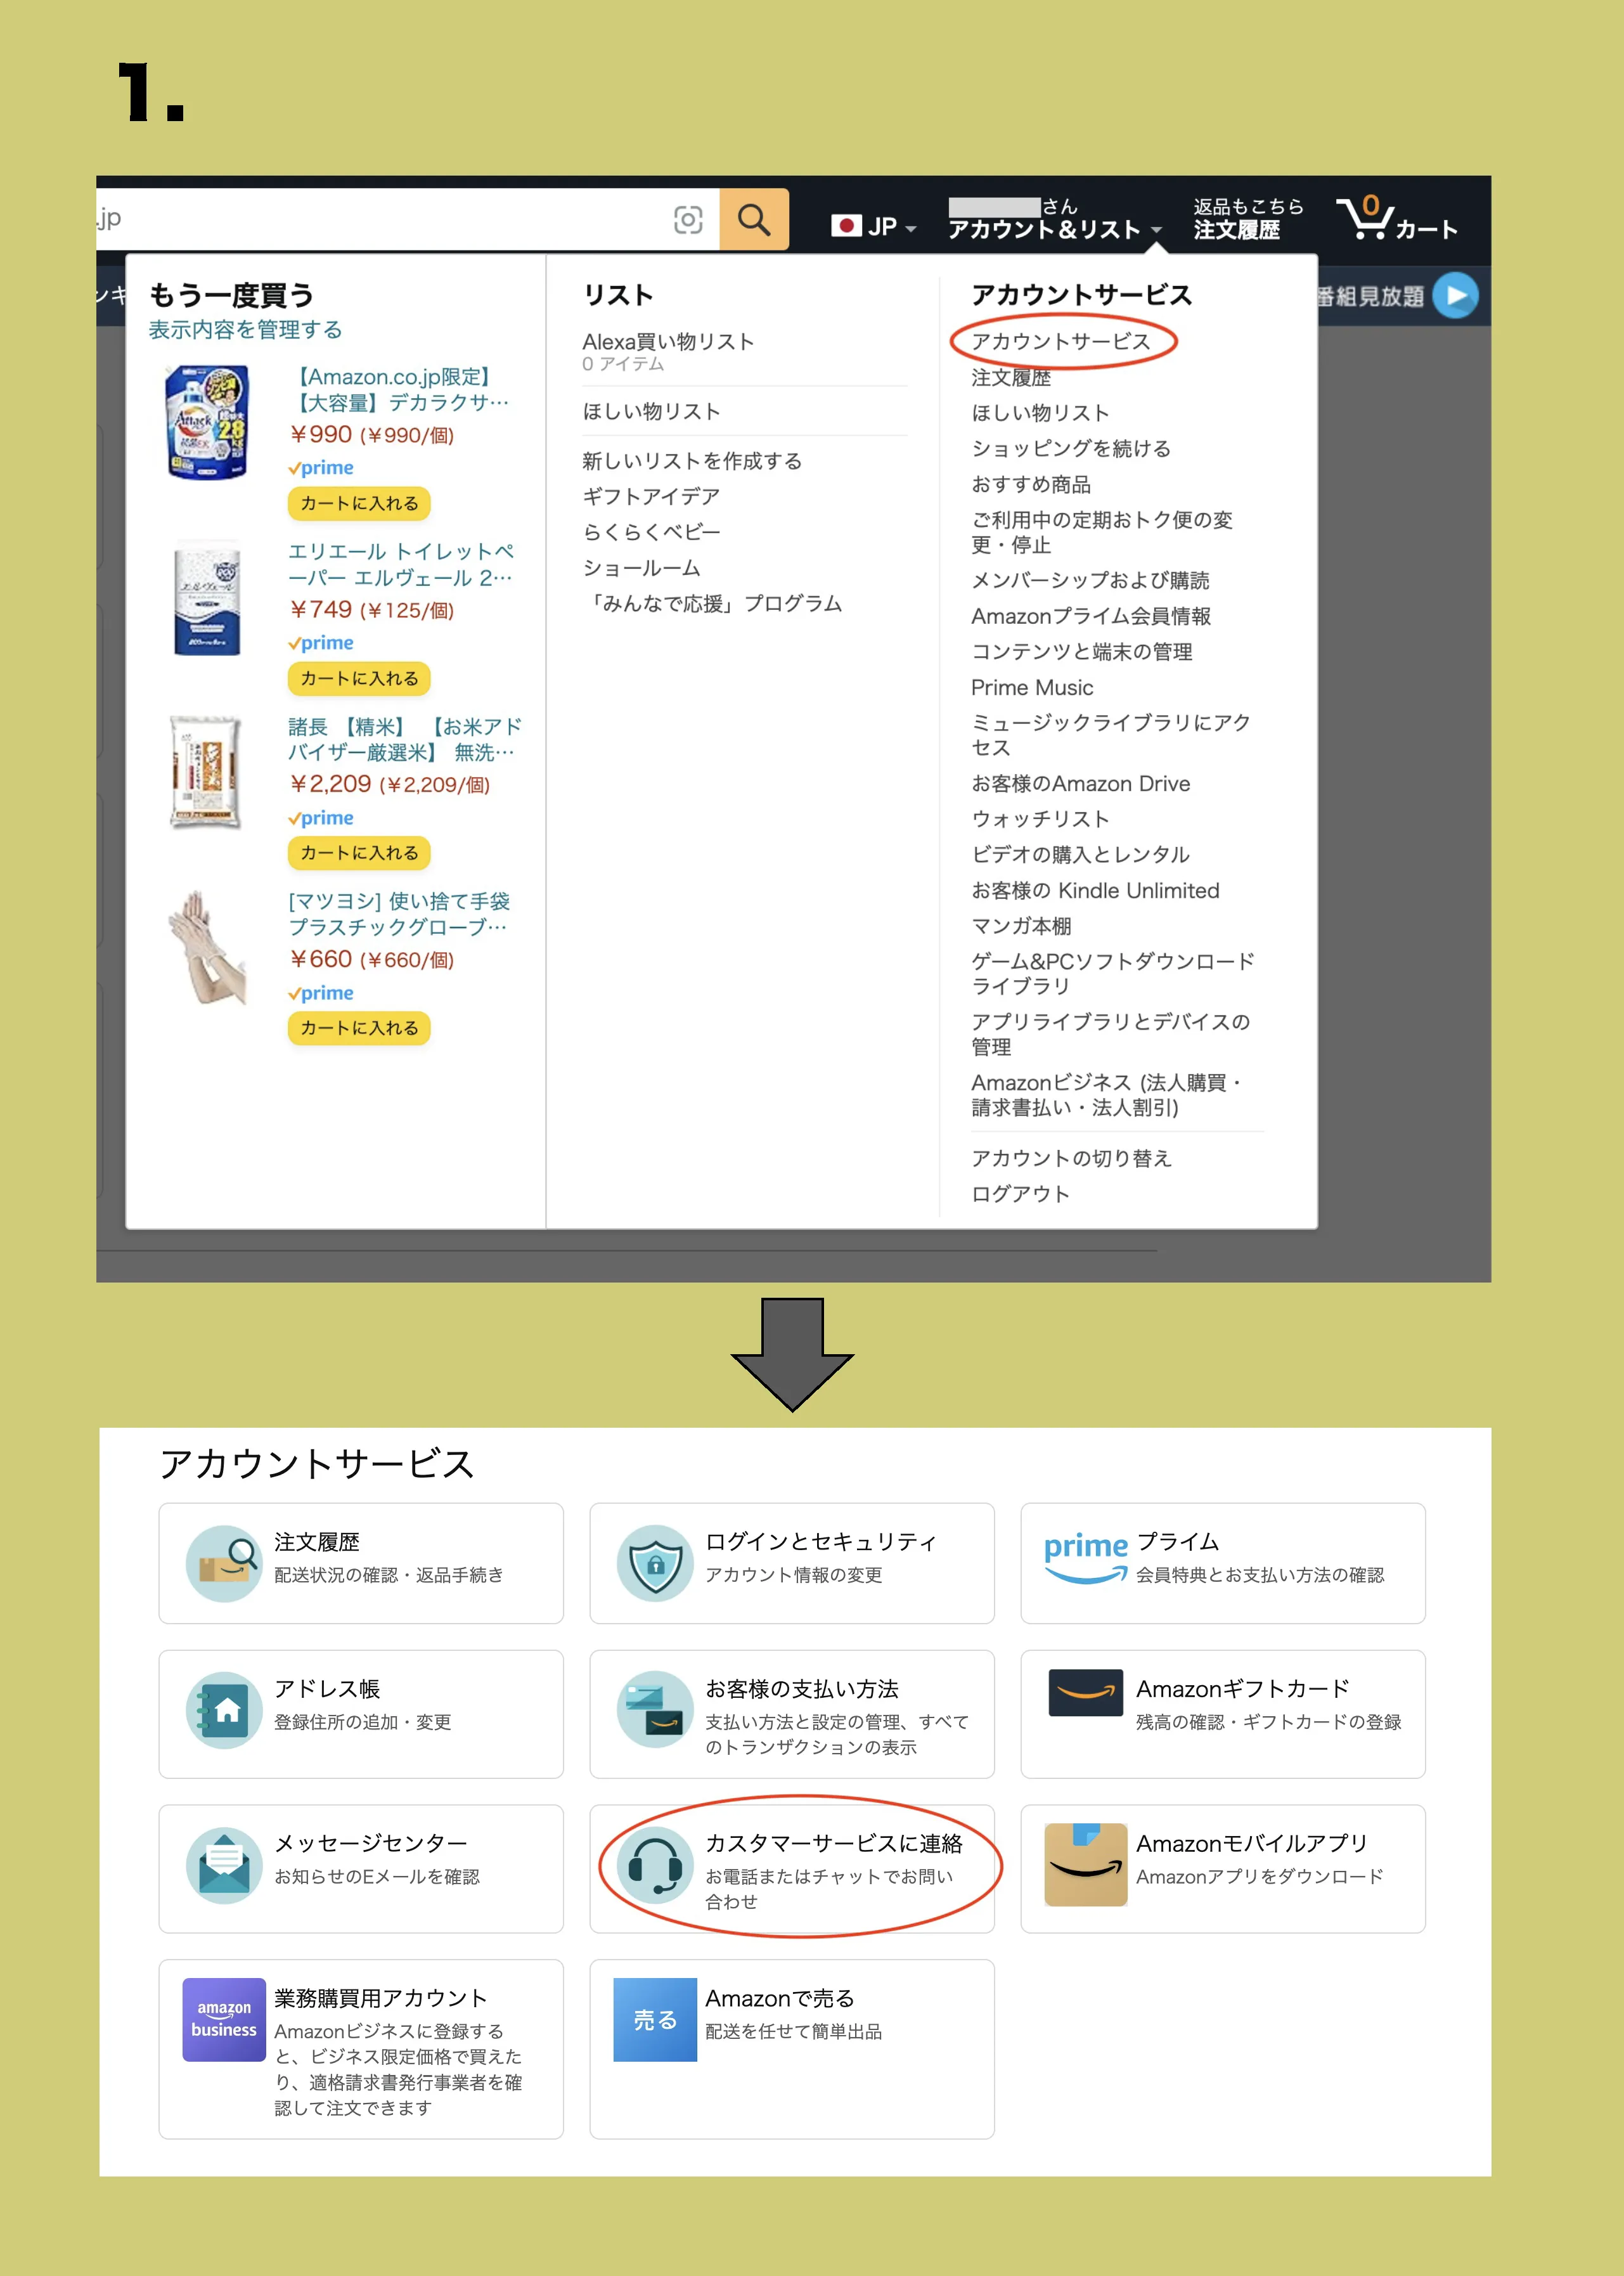Select ショッピングを続ける

click(1071, 449)
